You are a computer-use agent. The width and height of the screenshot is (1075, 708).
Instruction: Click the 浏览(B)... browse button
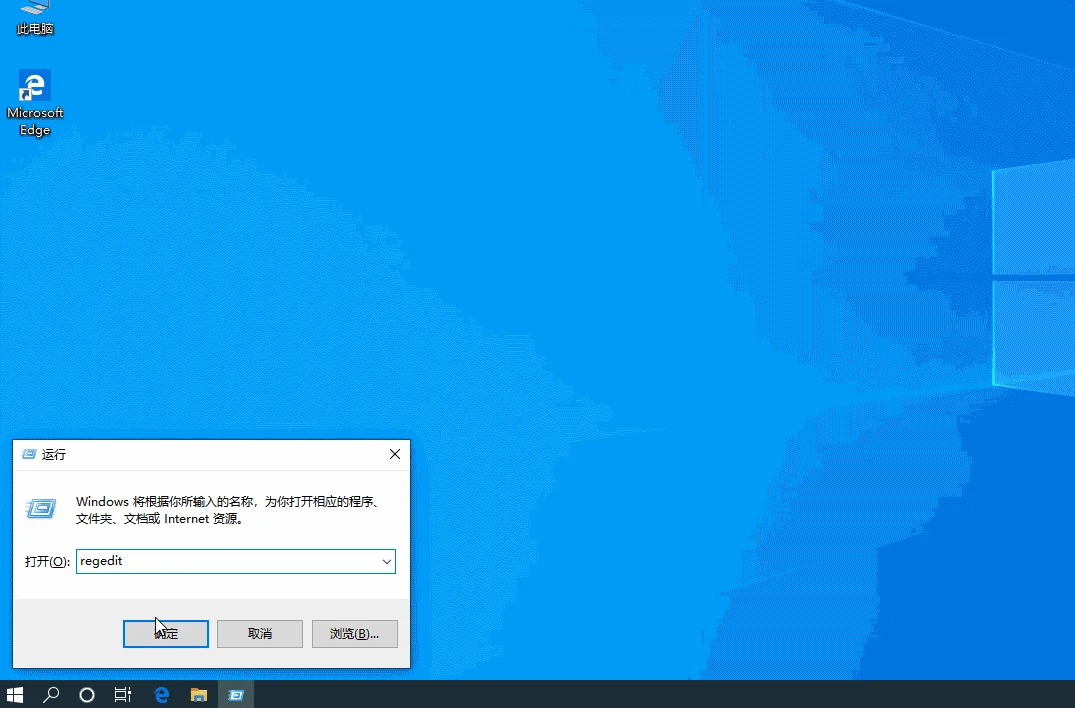pyautogui.click(x=354, y=633)
